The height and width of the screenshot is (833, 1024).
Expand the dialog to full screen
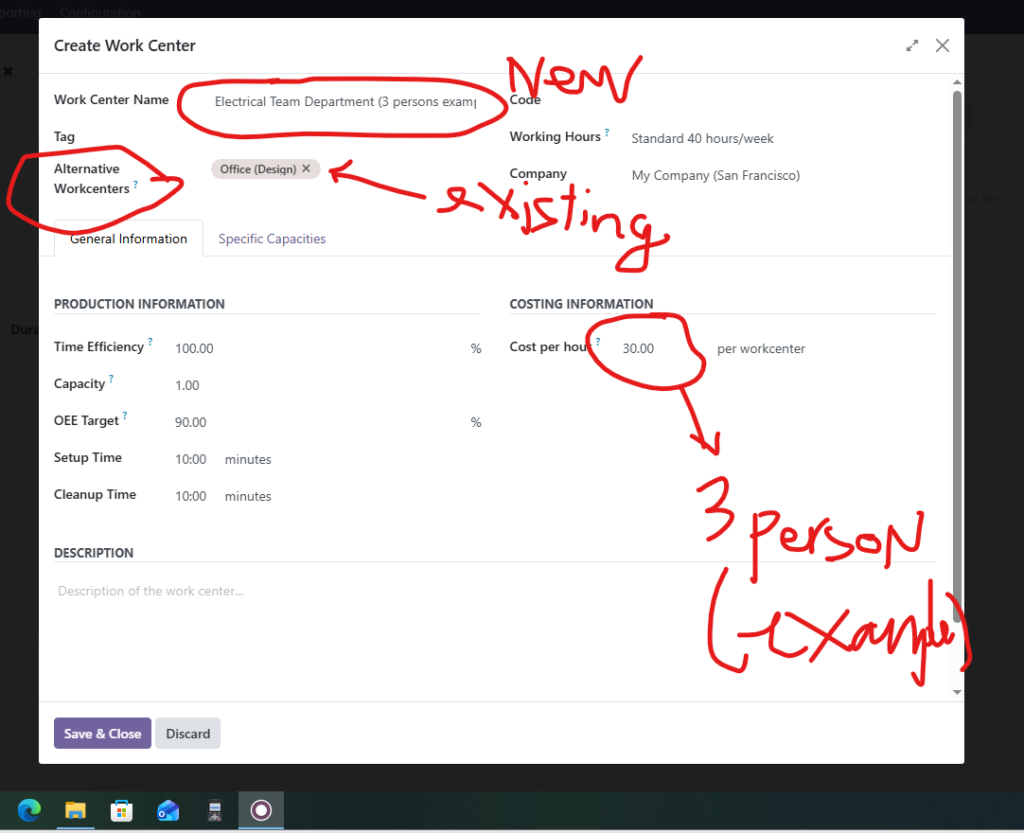point(912,46)
